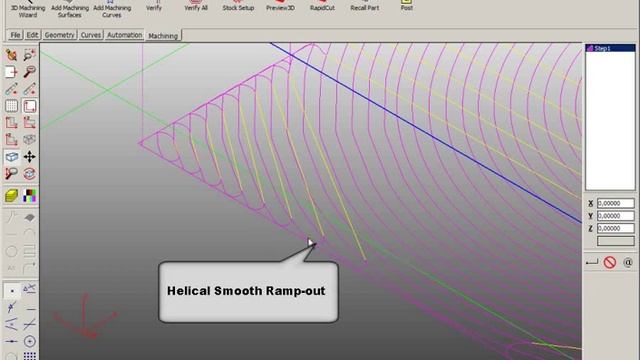Switch to the Automation tab
Image resolution: width=640 pixels, height=360 pixels.
(124, 35)
